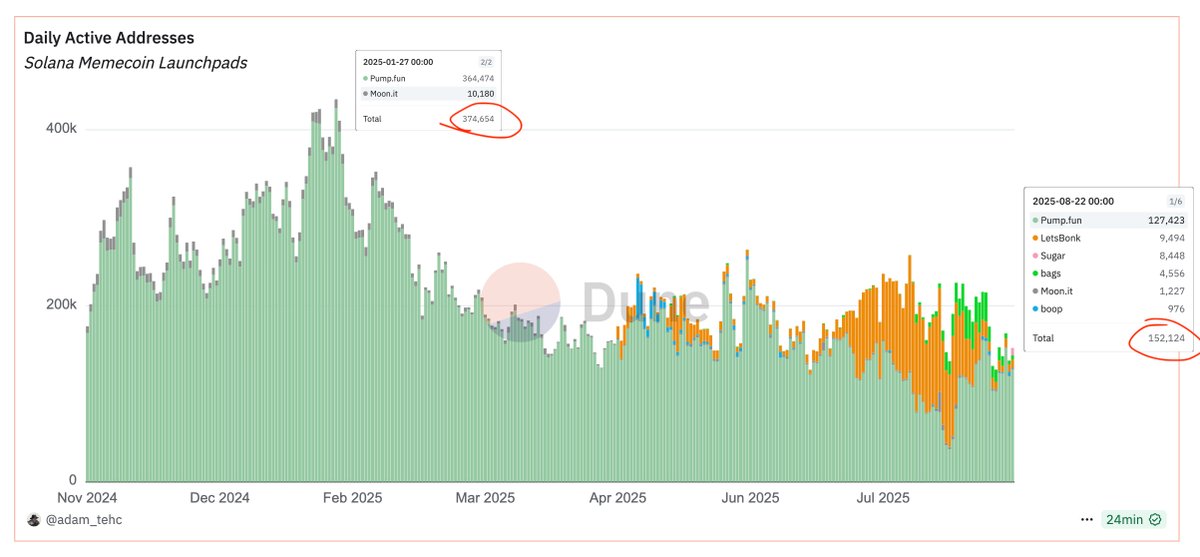Click the Pump.fun value 364,474
The image size is (1200, 557).
[x=477, y=78]
